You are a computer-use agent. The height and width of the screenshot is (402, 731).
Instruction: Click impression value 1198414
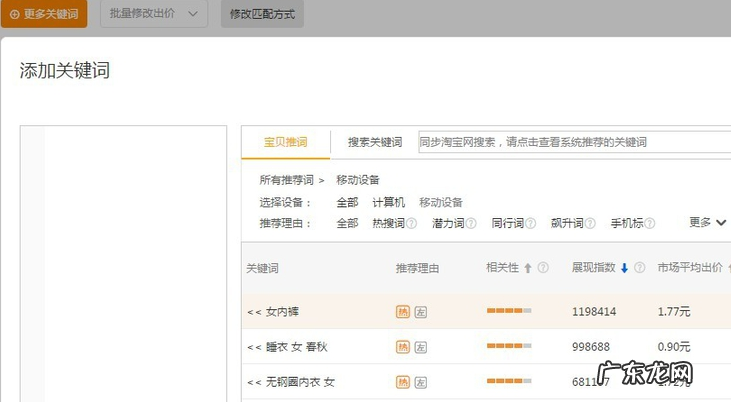[x=594, y=312]
